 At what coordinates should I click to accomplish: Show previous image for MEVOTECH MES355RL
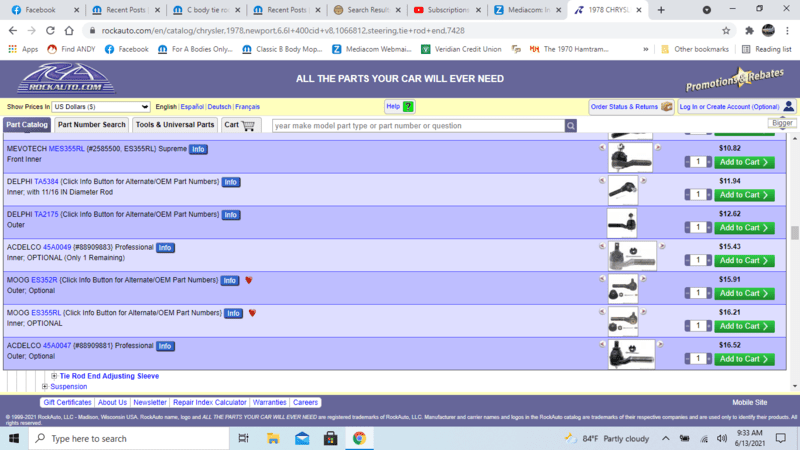(x=603, y=147)
